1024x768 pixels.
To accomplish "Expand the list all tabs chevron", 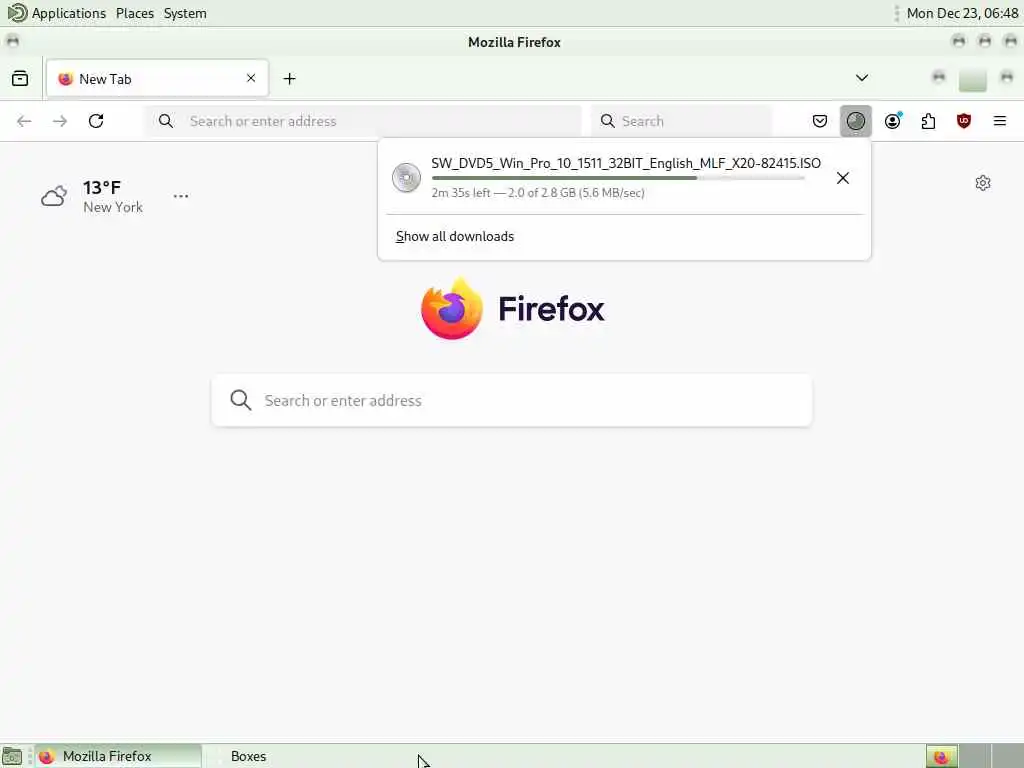I will [862, 78].
